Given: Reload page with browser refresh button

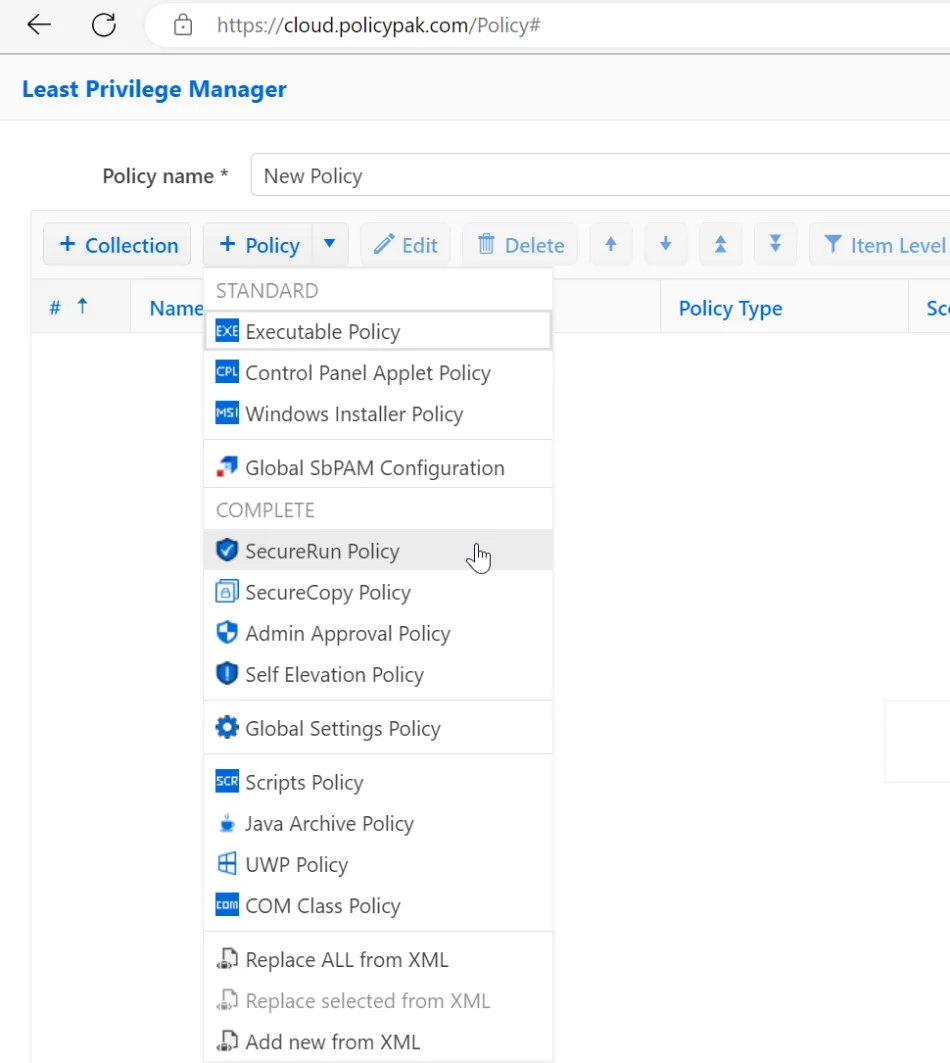Looking at the screenshot, I should click(104, 25).
